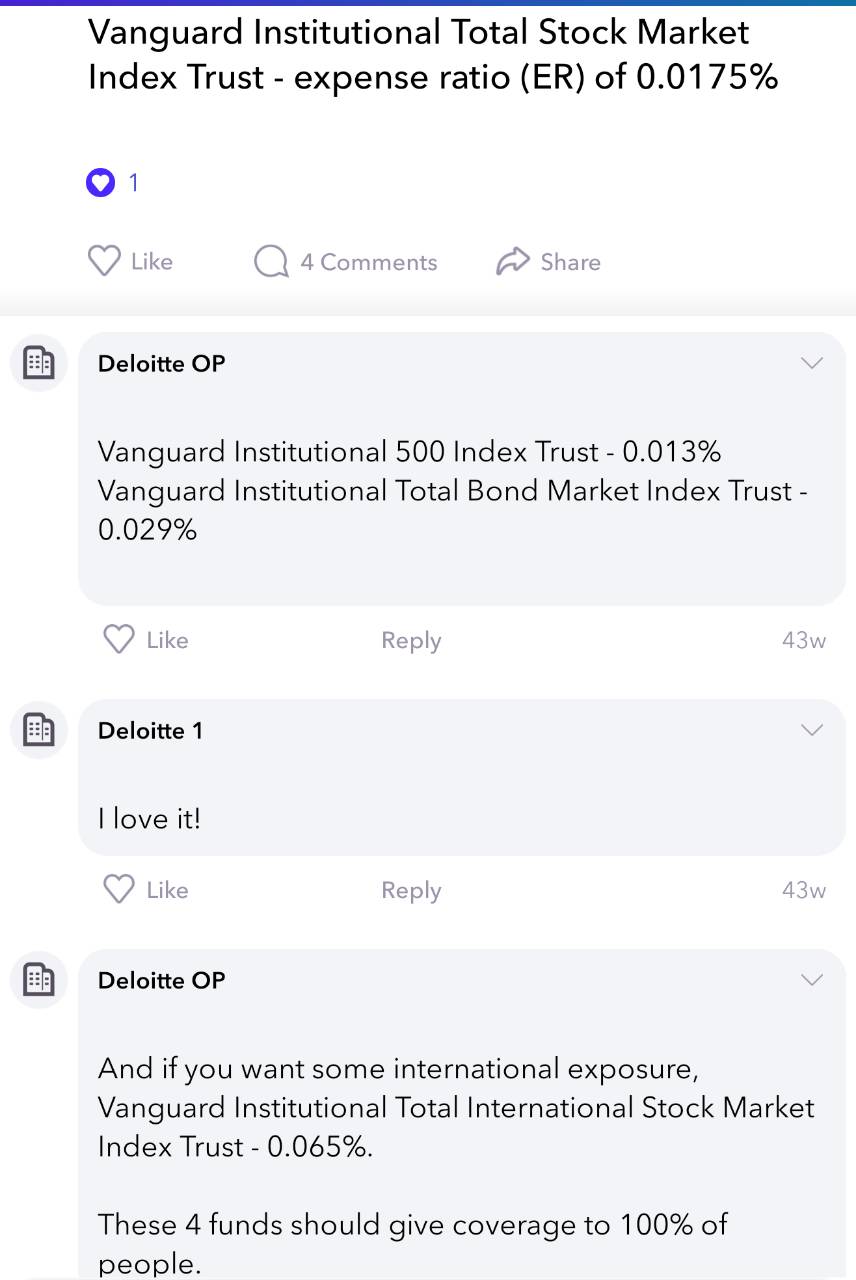Expand options chevron on first Deloitte OP comment
This screenshot has height=1280, width=856.
[812, 363]
